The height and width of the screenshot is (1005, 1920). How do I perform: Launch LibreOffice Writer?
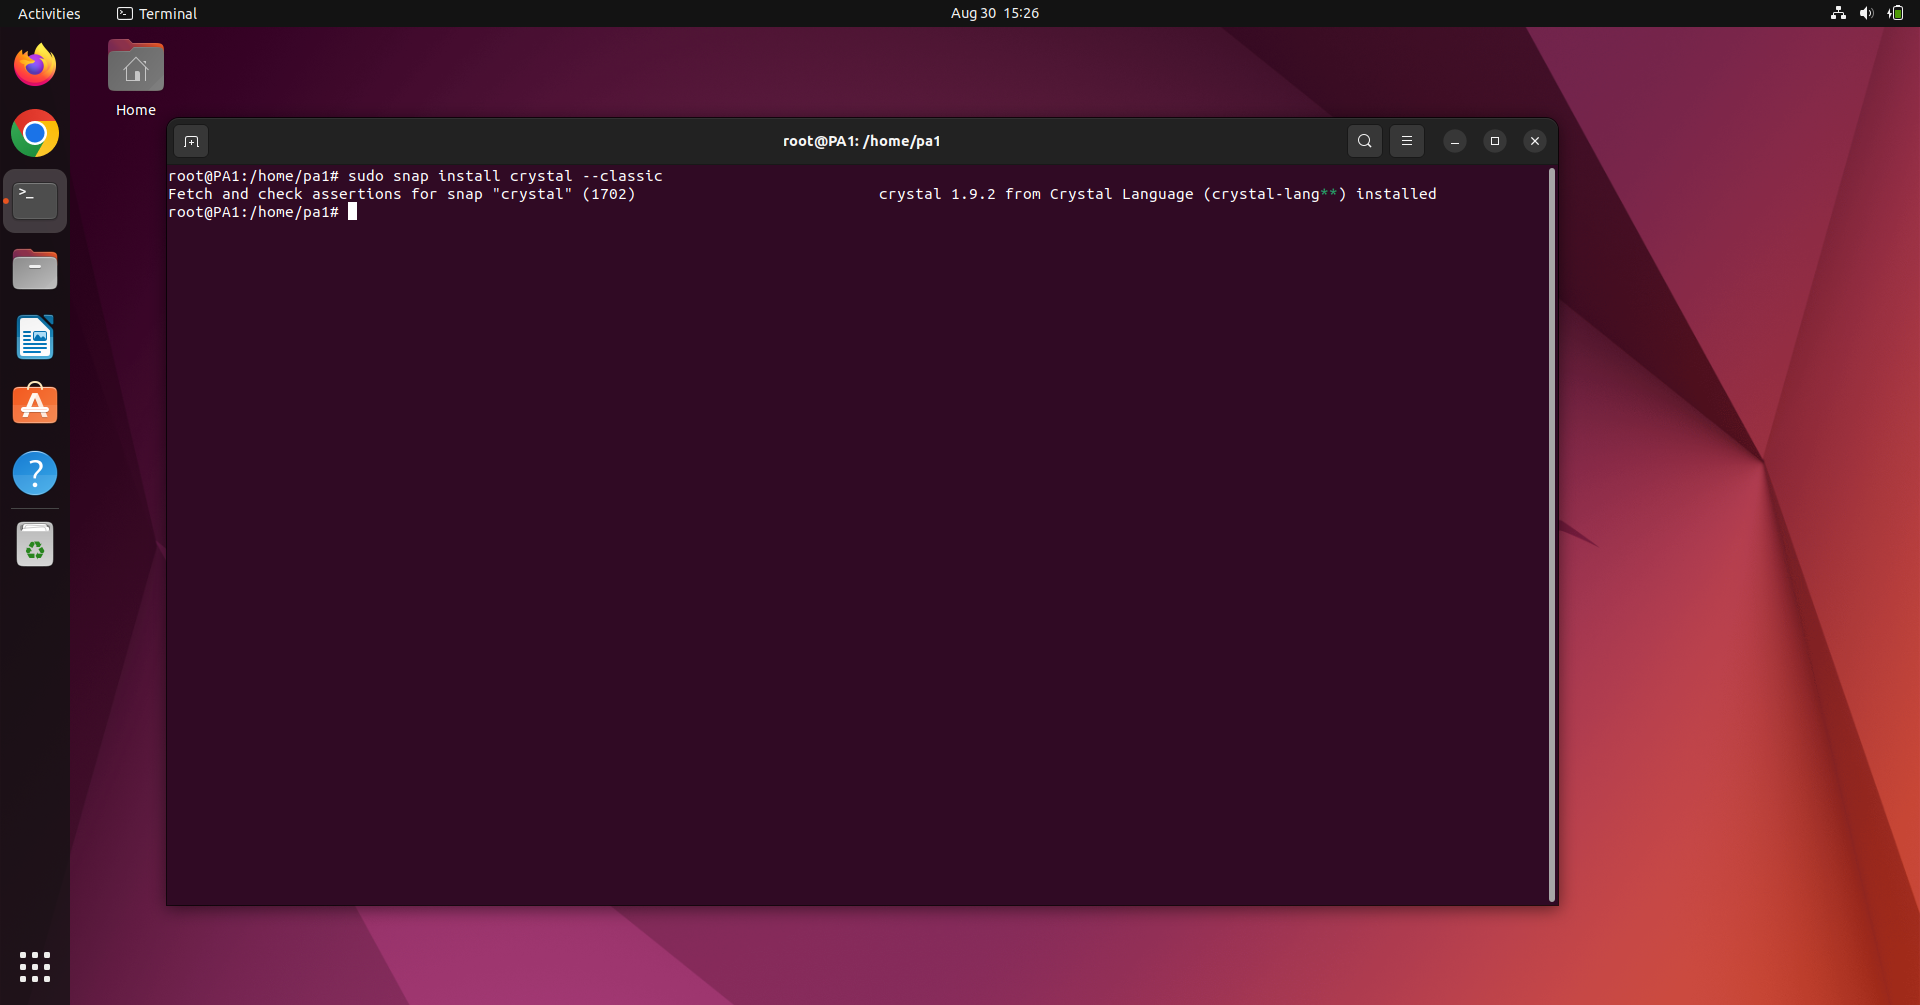tap(34, 337)
